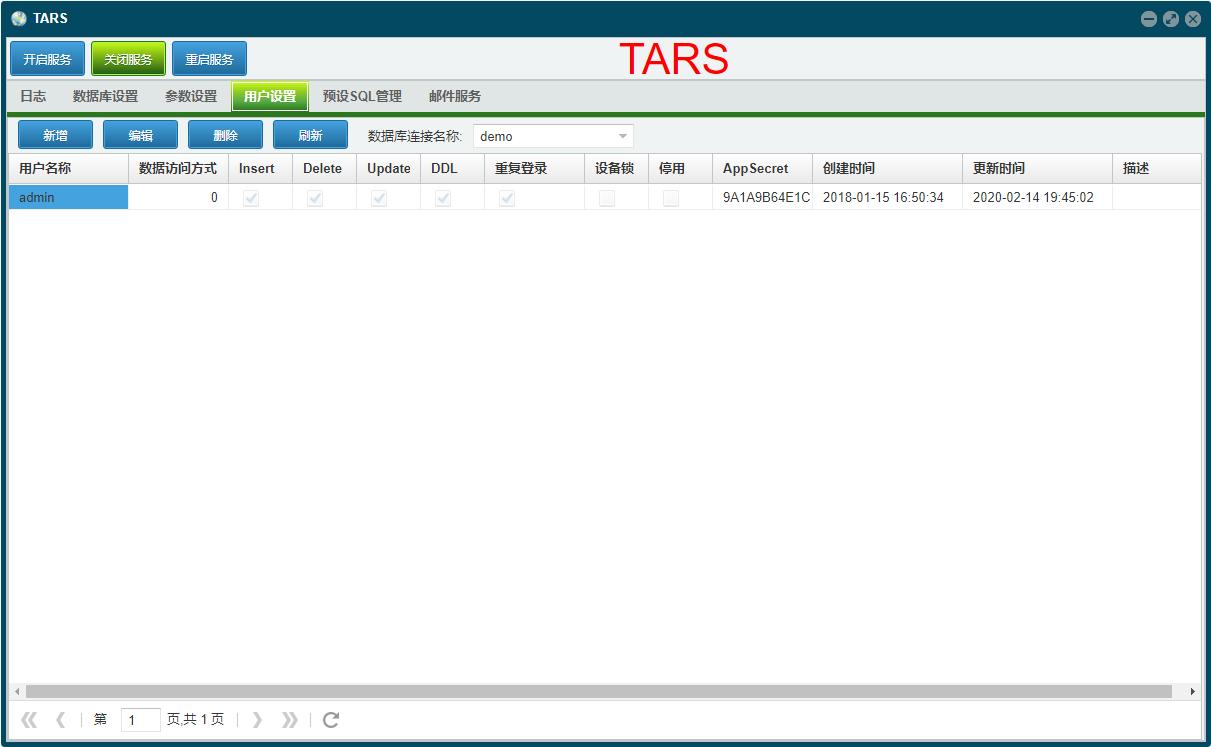This screenshot has width=1211, height=747.
Task: Select the 用户设置 tab
Action: pos(270,96)
